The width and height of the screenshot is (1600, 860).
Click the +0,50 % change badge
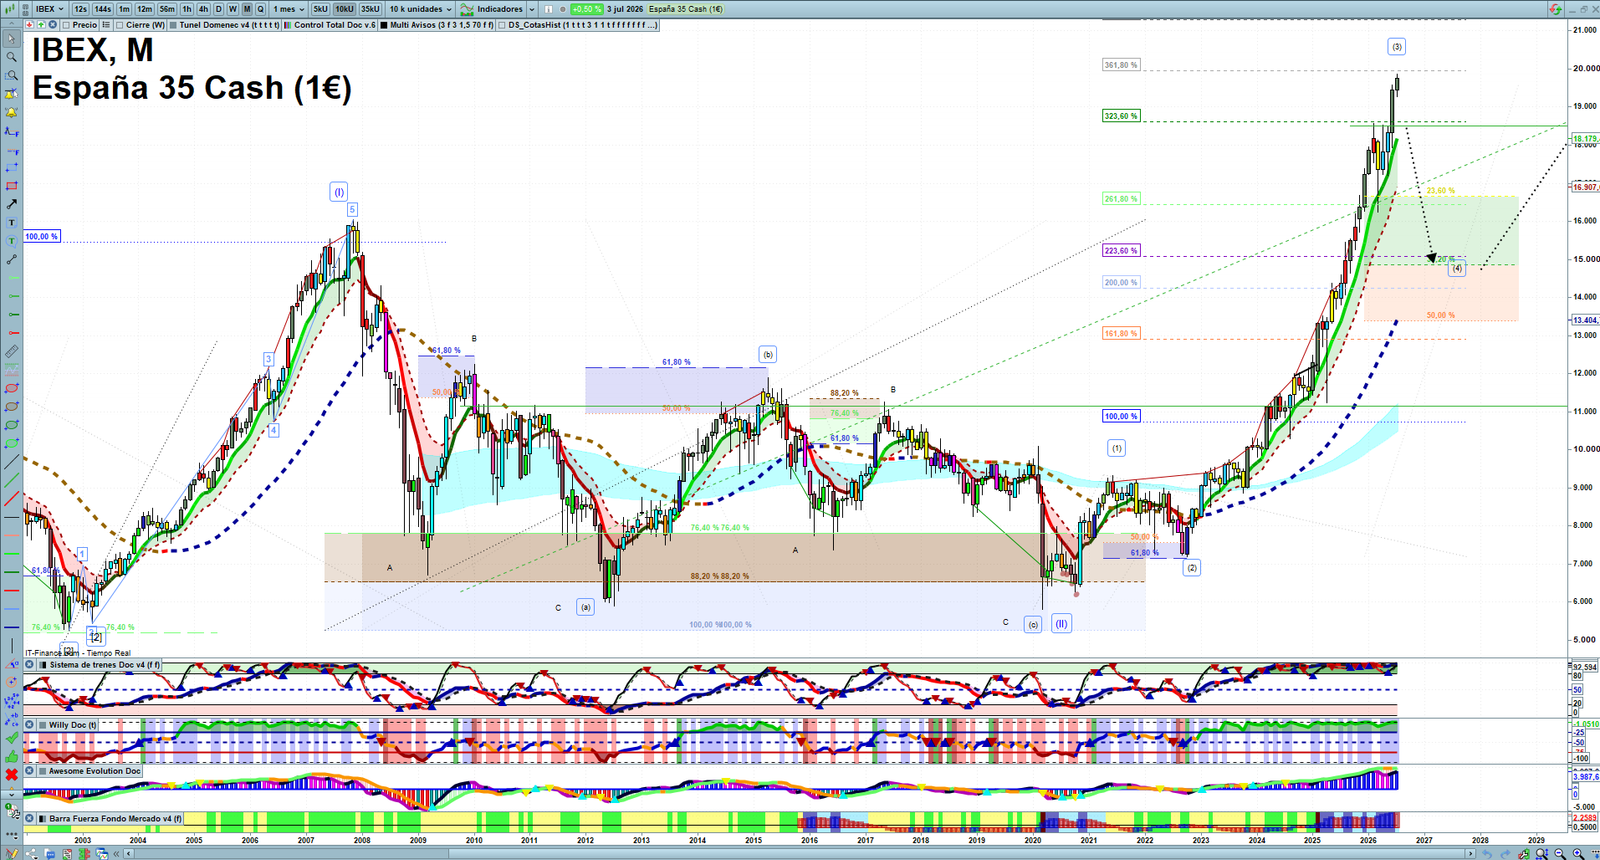click(586, 9)
